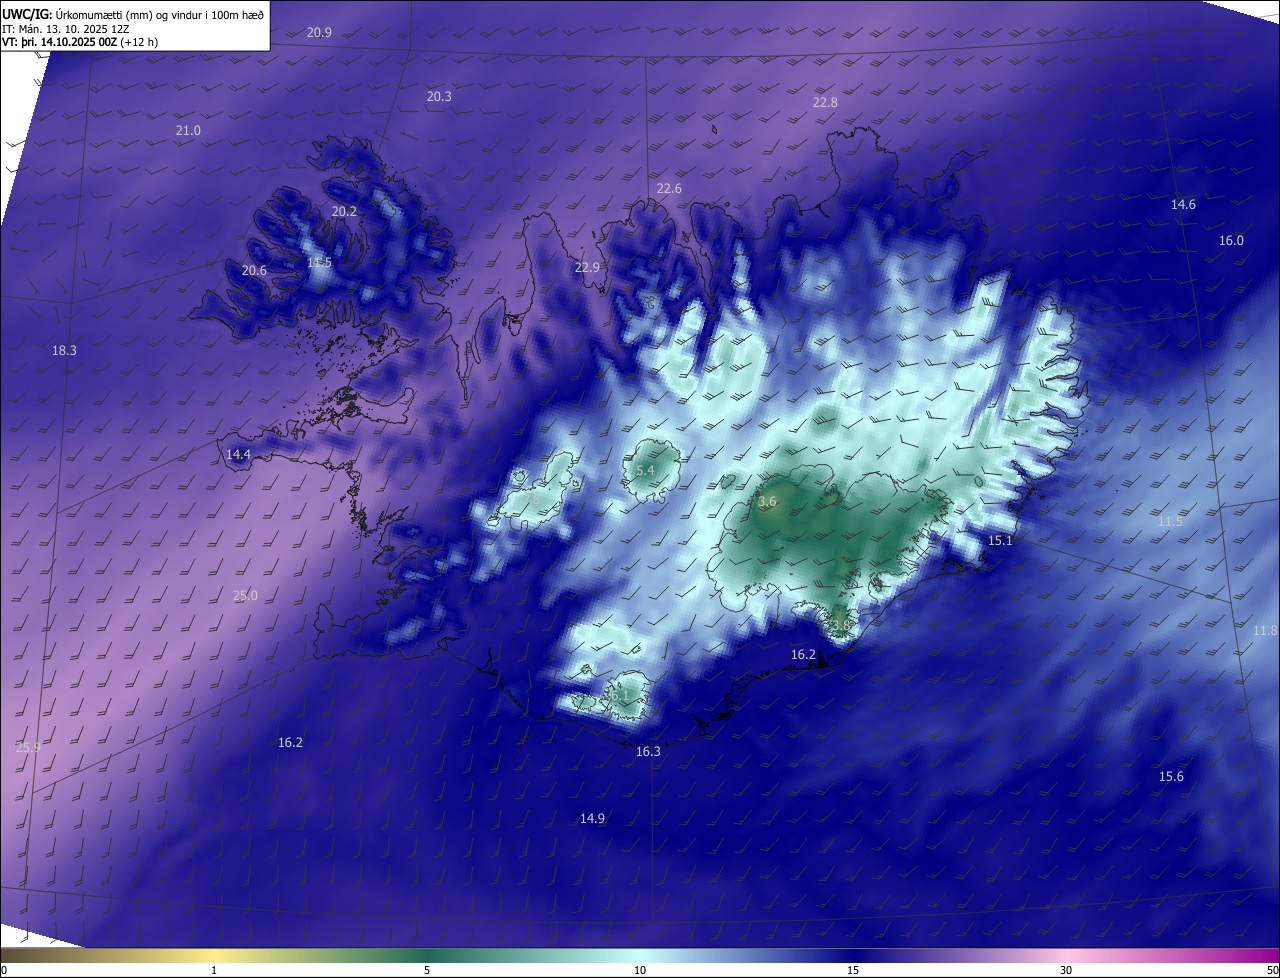
Task: Select the 14.4 value label
Action: 238,454
